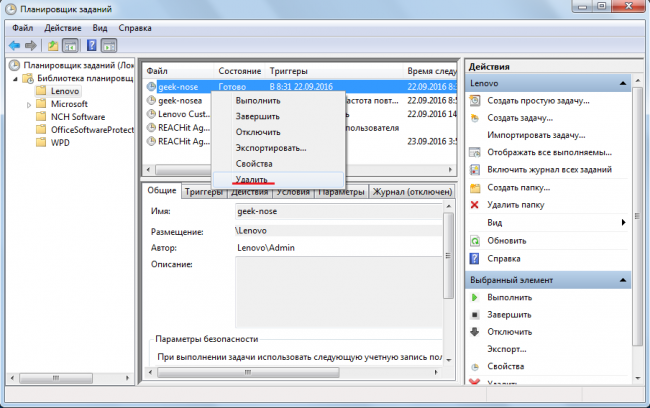
Task: Click the Создать папку folder icon
Action: 476,187
